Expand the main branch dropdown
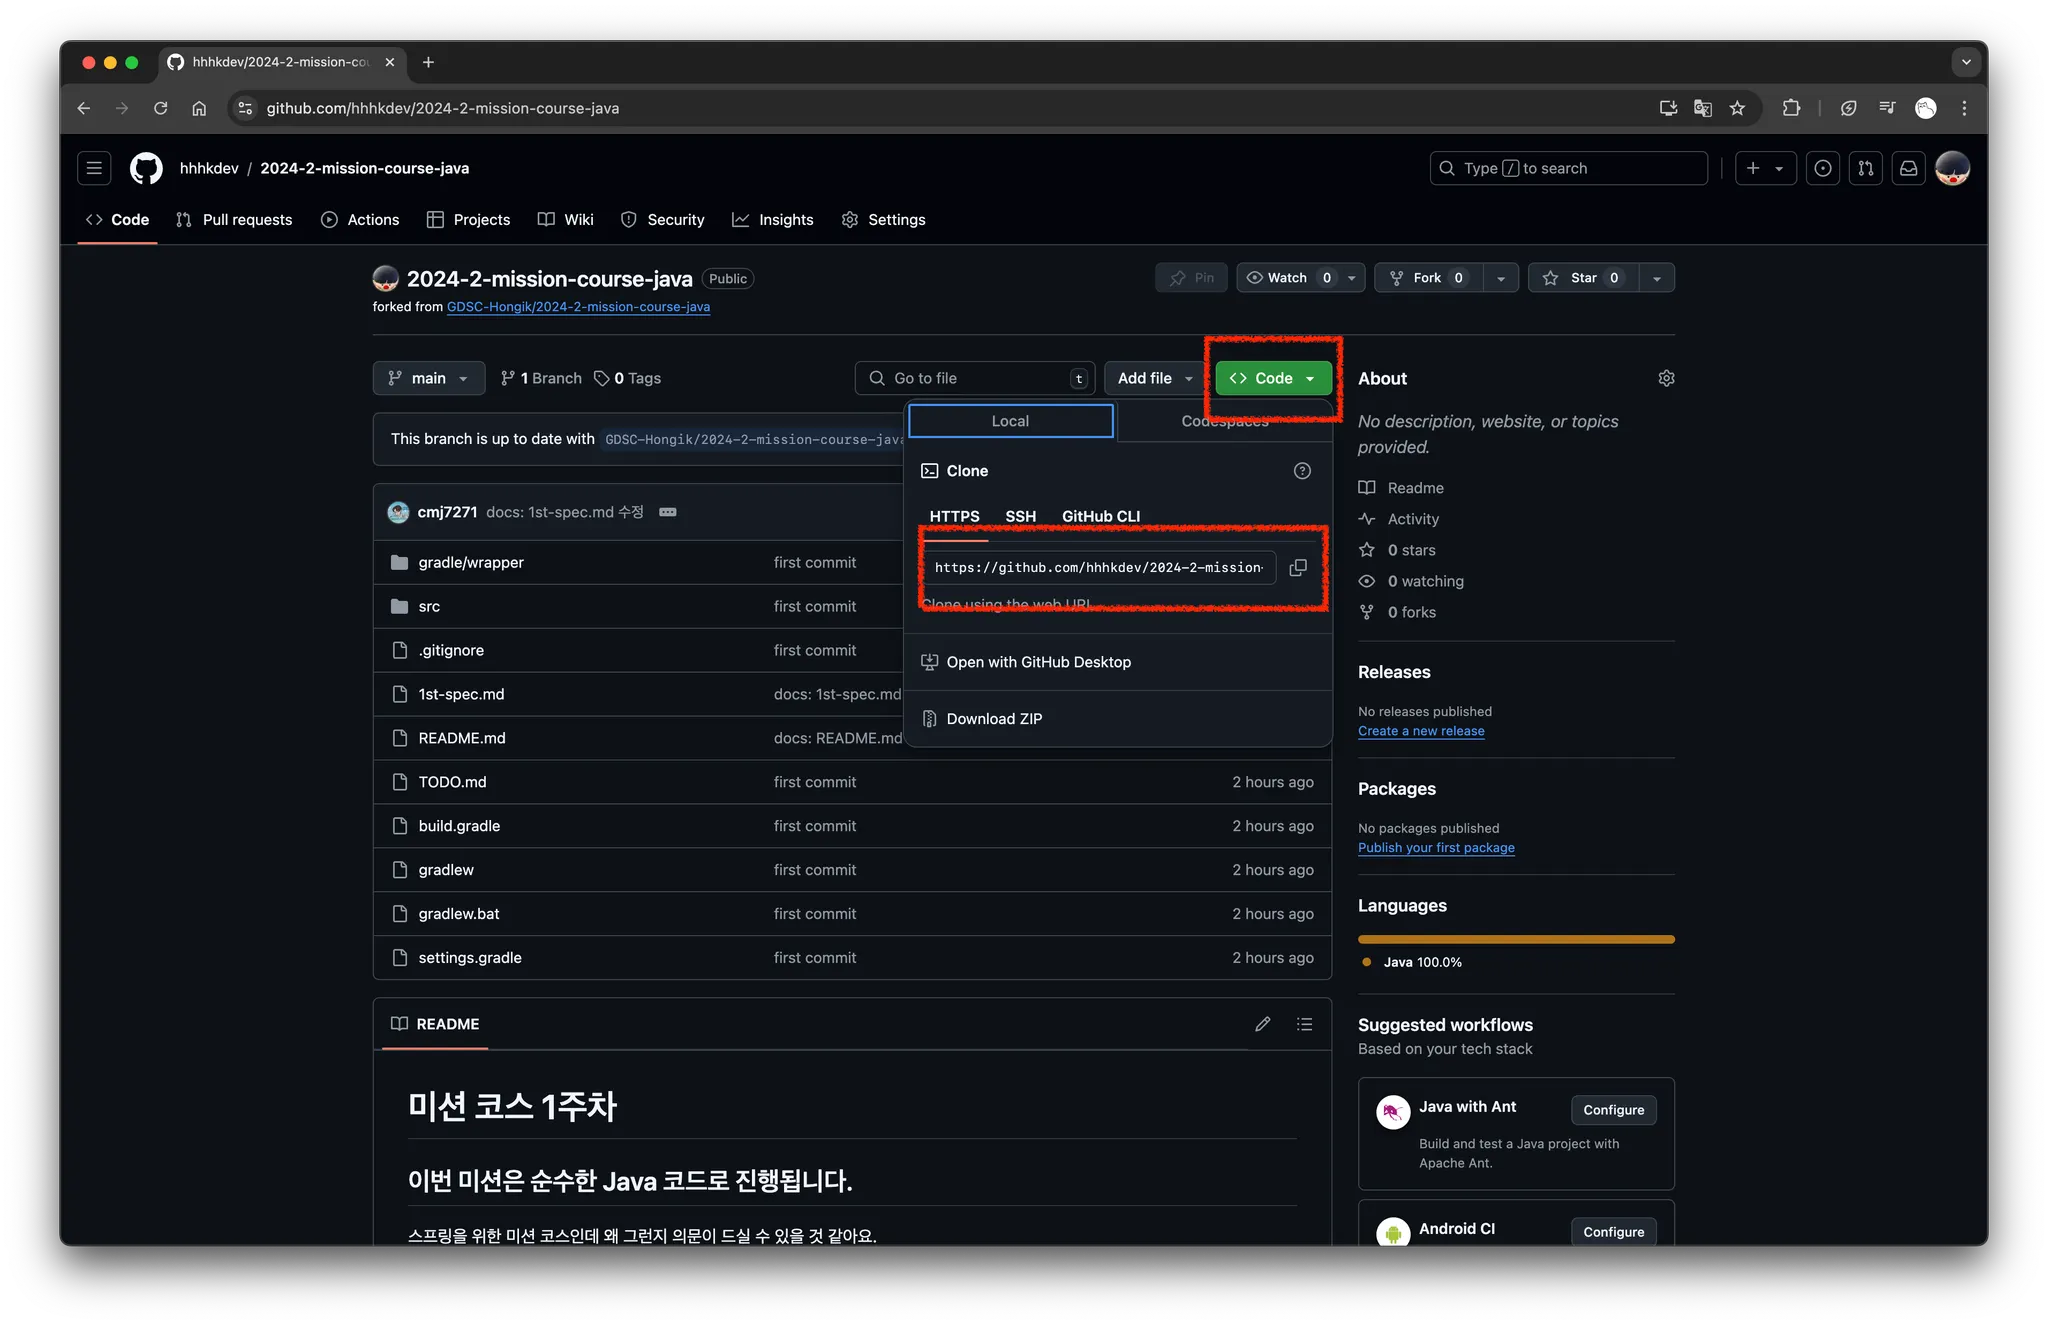Screen dimensions: 2048x1325 pos(429,378)
